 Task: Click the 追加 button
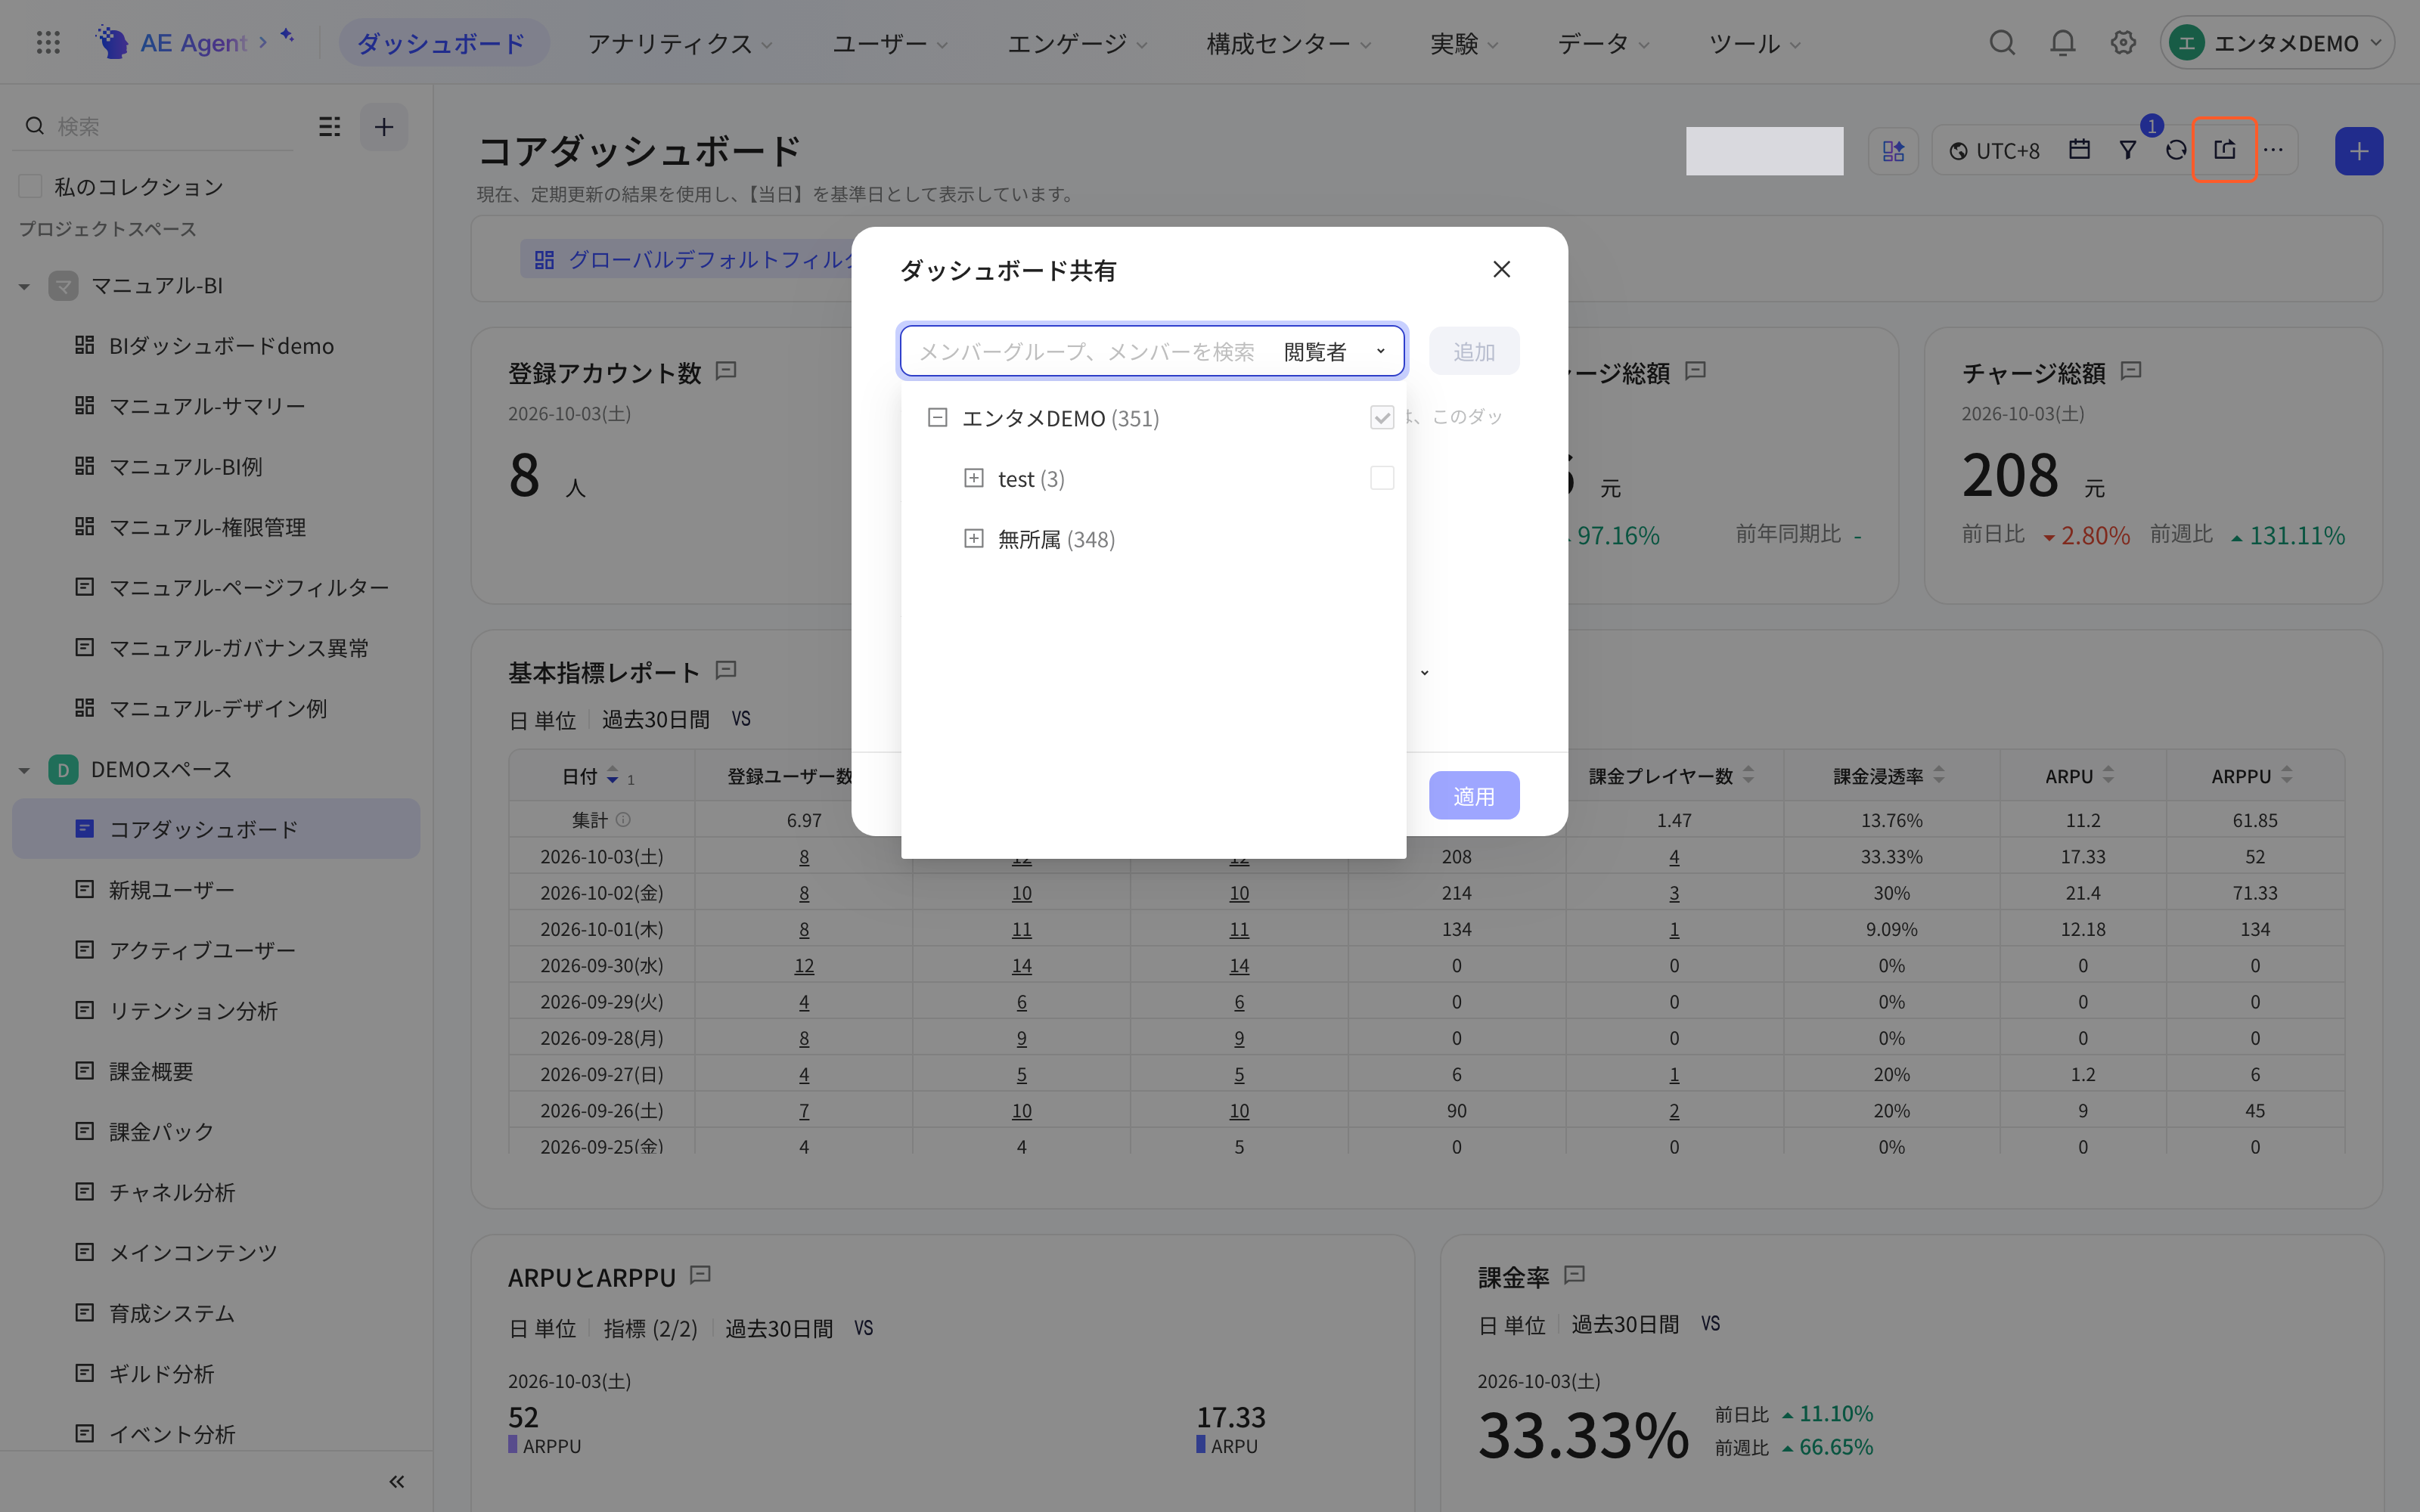[1473, 351]
